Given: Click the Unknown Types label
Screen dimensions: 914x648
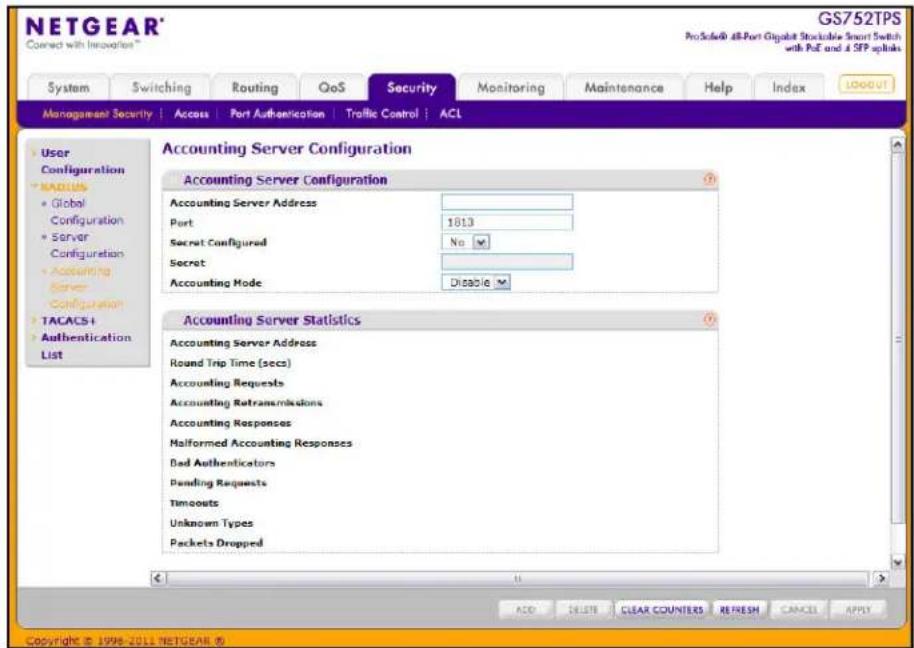Looking at the screenshot, I should click(211, 523).
